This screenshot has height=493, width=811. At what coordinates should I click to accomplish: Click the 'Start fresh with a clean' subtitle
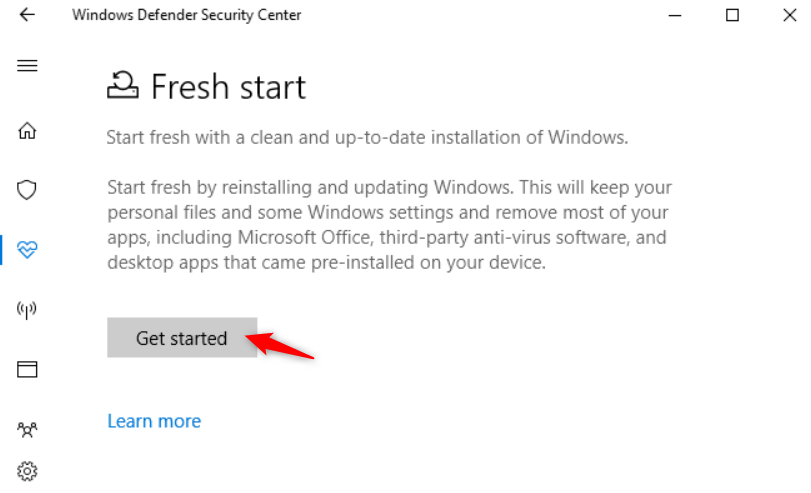(367, 138)
